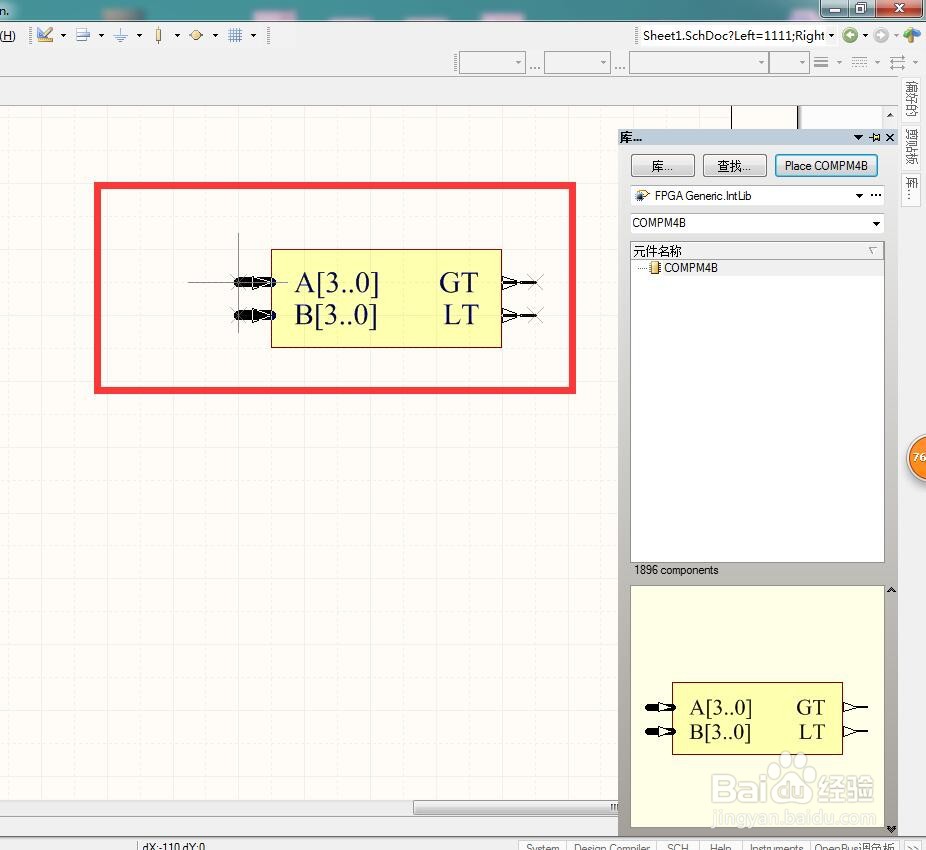
Task: Open the 剪贴板 side tab
Action: tap(912, 146)
